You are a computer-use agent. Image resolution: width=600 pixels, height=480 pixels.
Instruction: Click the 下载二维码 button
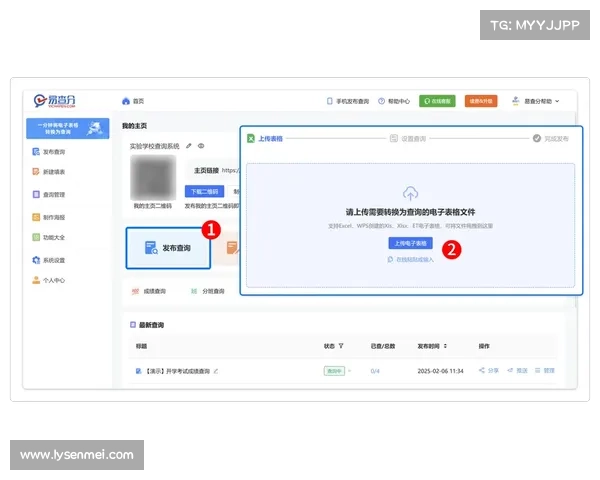204,191
